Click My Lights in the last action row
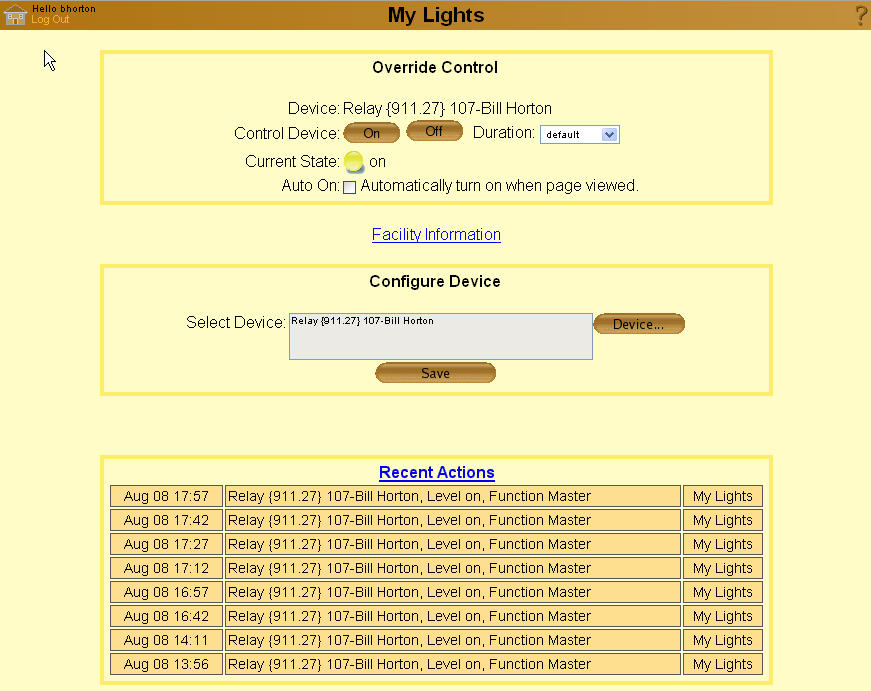Image resolution: width=871 pixels, height=691 pixels. pos(722,664)
